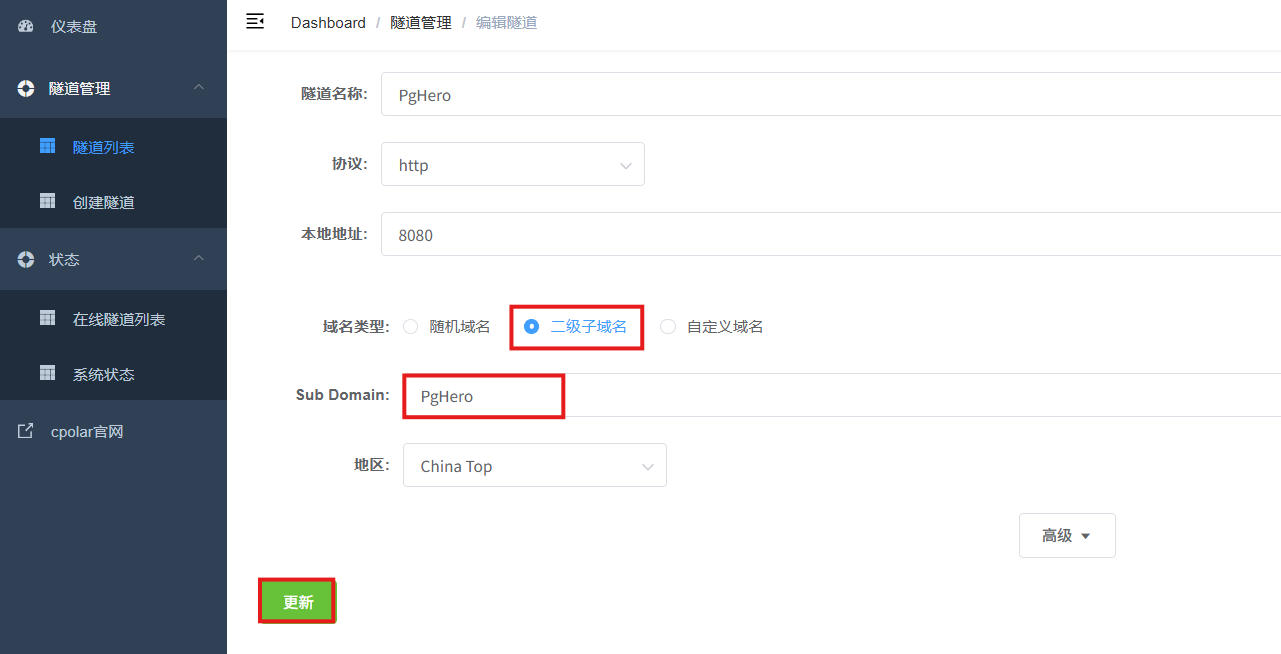Viewport: 1281px width, 654px height.
Task: Click the external link icon for cpolar官网
Action: pos(26,431)
